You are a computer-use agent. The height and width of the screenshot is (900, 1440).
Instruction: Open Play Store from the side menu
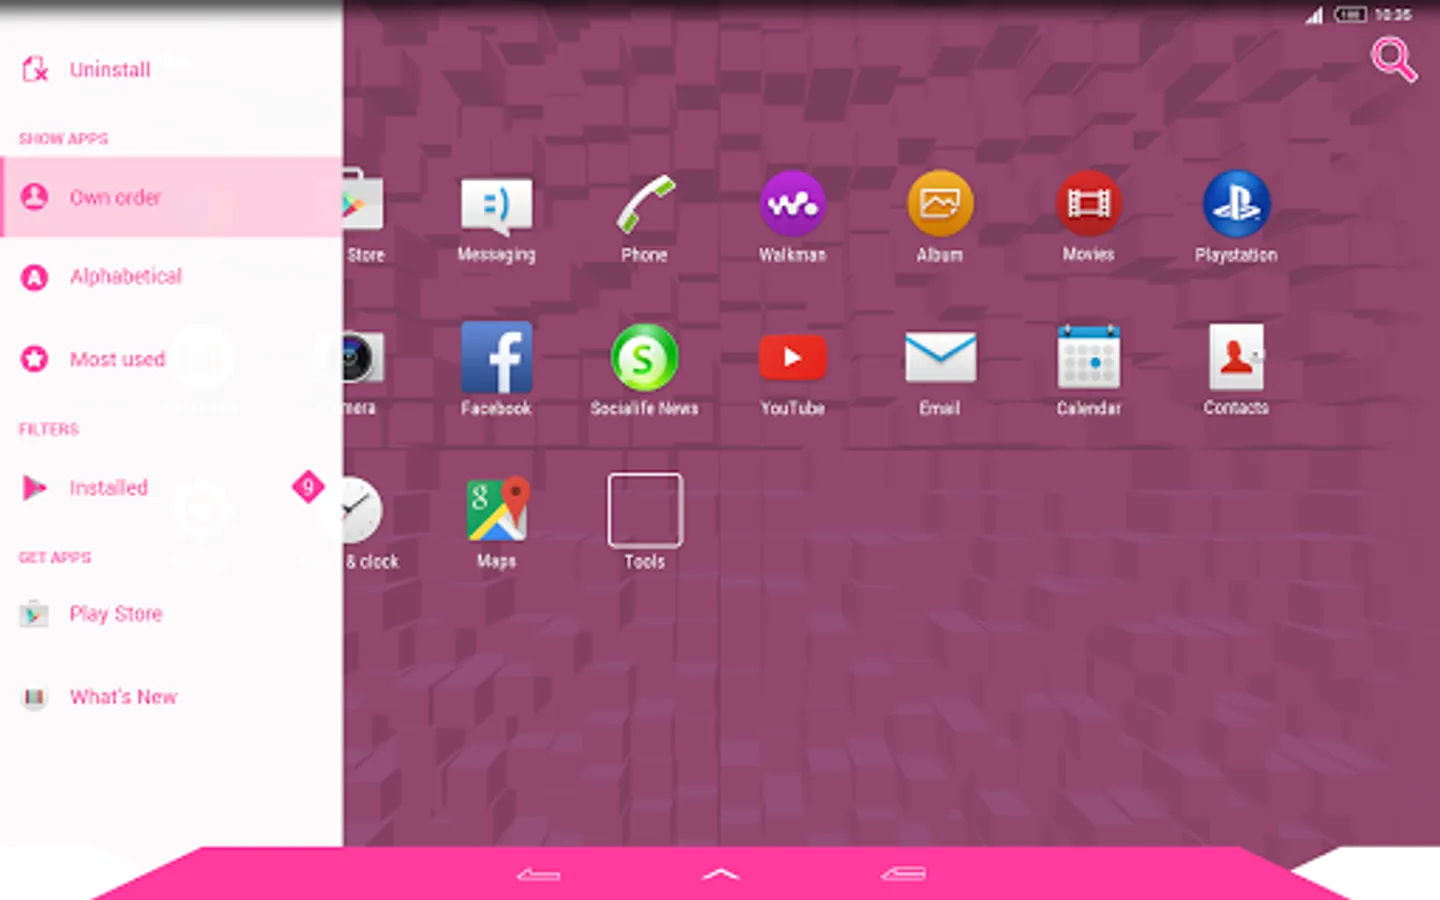point(171,614)
